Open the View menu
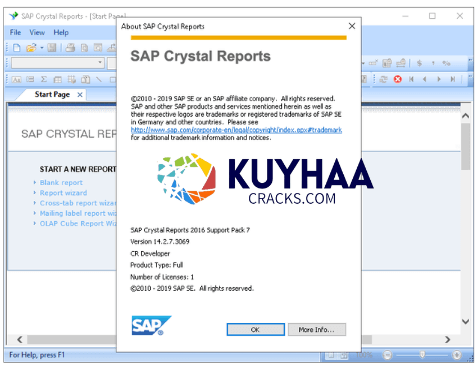 (x=37, y=32)
